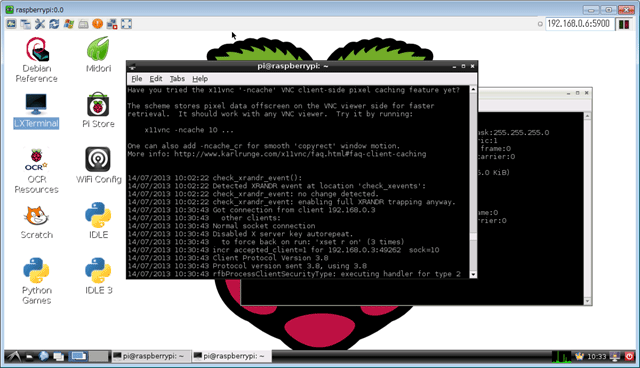Viewport: 640px width, 368px height.
Task: Click the CPU usage monitor in panel
Action: 562,356
